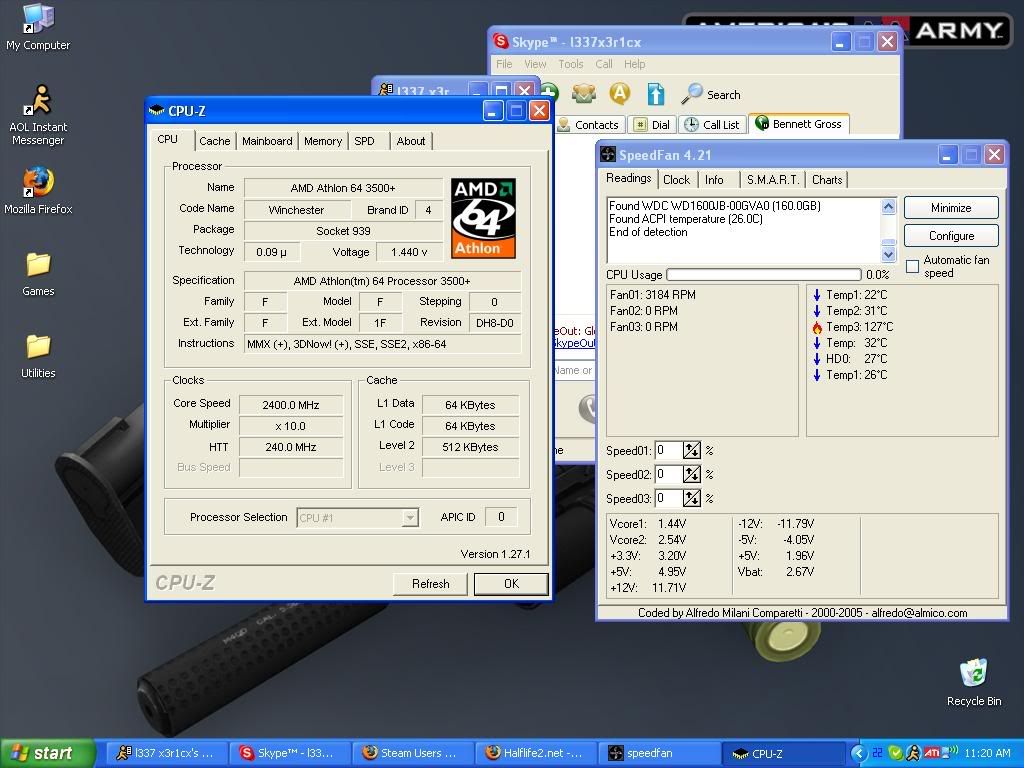Open the Skype Help menu
The height and width of the screenshot is (768, 1024).
click(634, 64)
